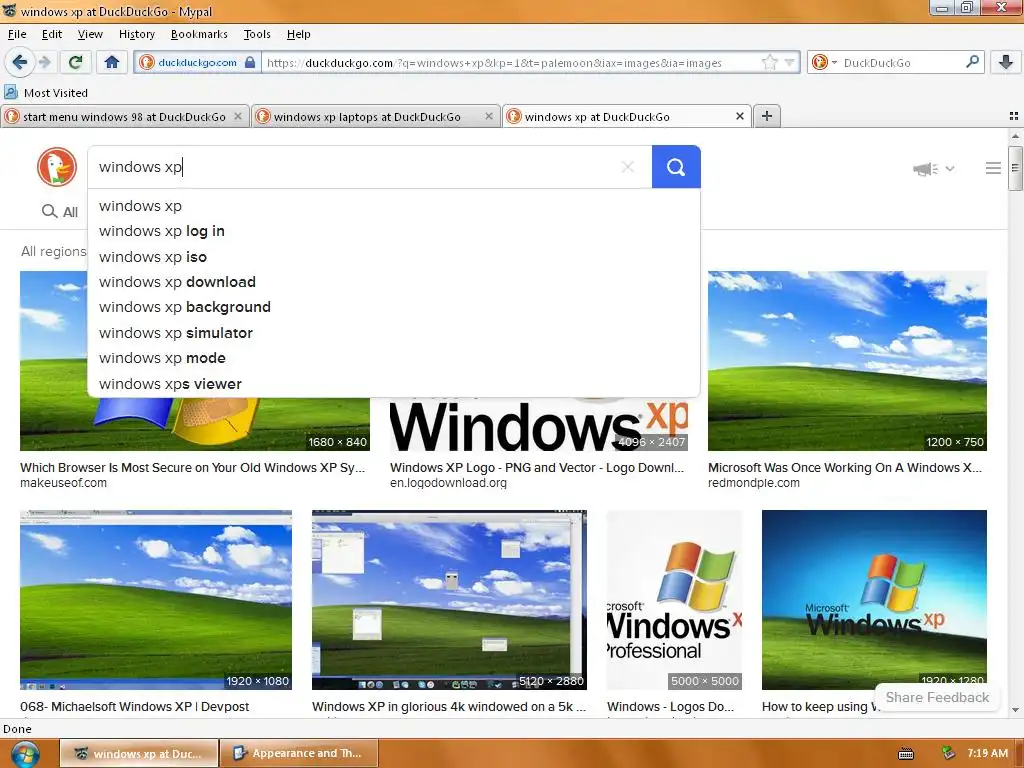Choose suggestion 'windows xp background'
Viewport: 1024px width, 768px height.
[394, 307]
